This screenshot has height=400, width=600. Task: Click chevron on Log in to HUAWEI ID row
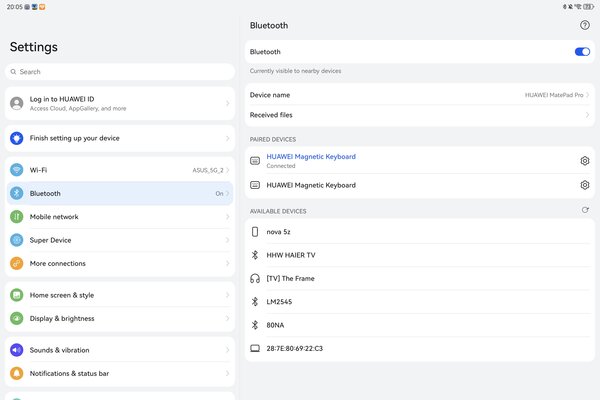click(x=228, y=103)
